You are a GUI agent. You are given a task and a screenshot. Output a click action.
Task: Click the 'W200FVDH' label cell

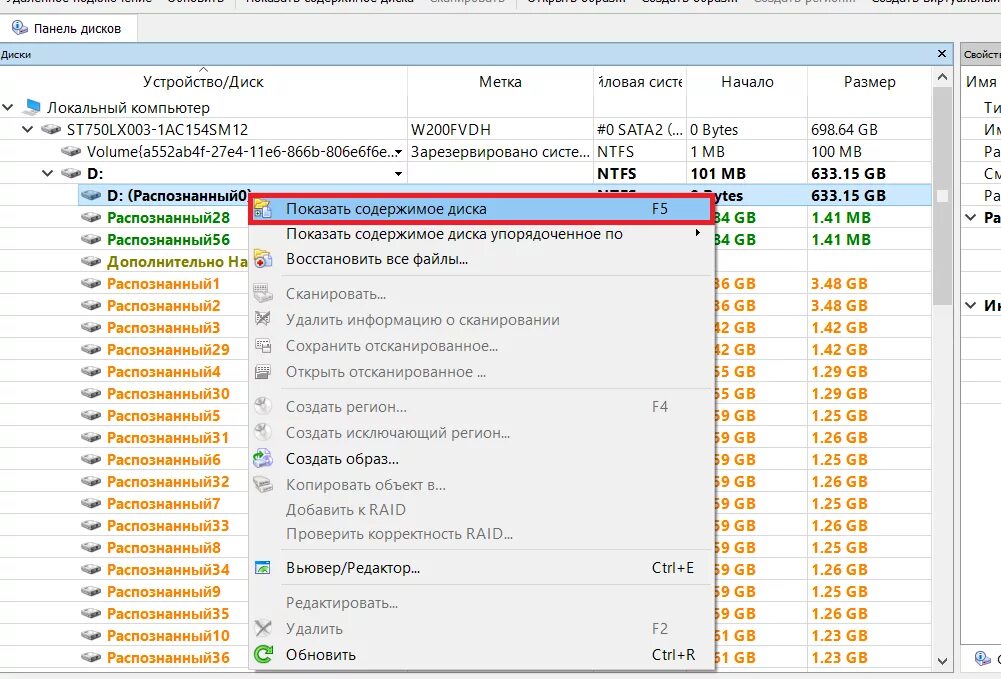tap(451, 130)
